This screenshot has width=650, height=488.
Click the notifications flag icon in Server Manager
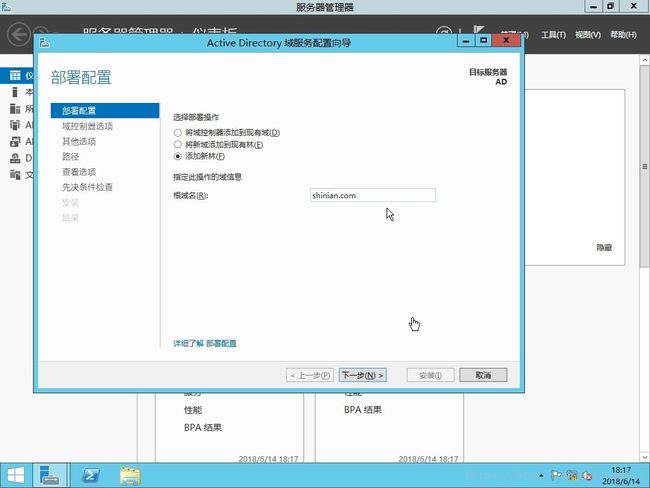pos(478,30)
